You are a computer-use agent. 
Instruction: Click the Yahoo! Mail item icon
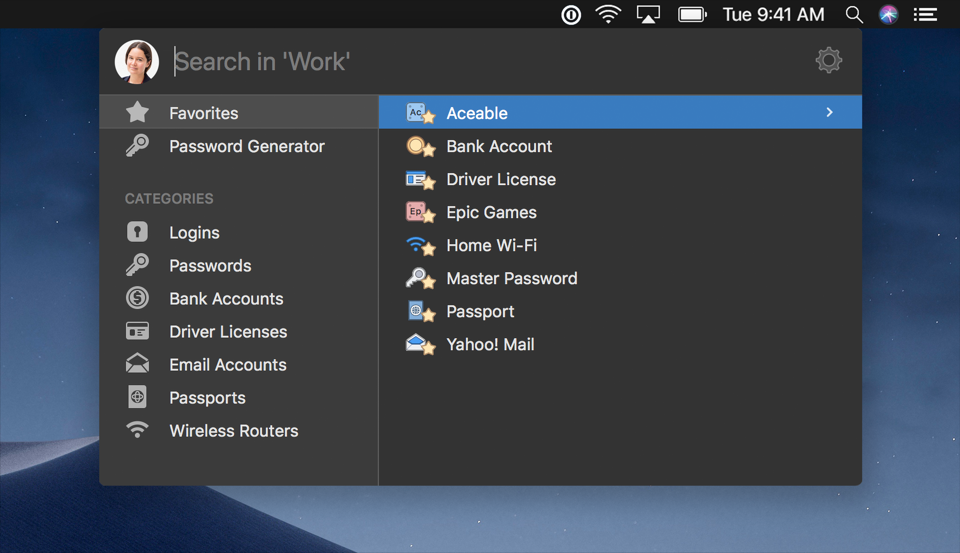coord(420,344)
